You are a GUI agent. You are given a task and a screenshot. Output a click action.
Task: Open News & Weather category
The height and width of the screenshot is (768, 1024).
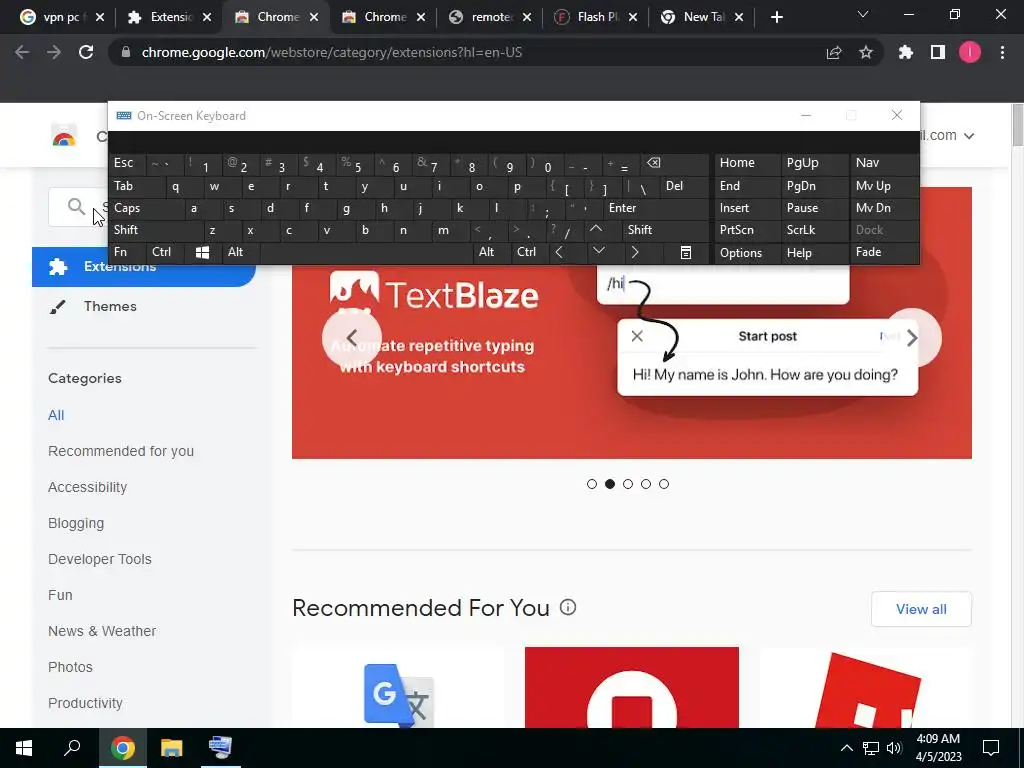click(x=102, y=631)
